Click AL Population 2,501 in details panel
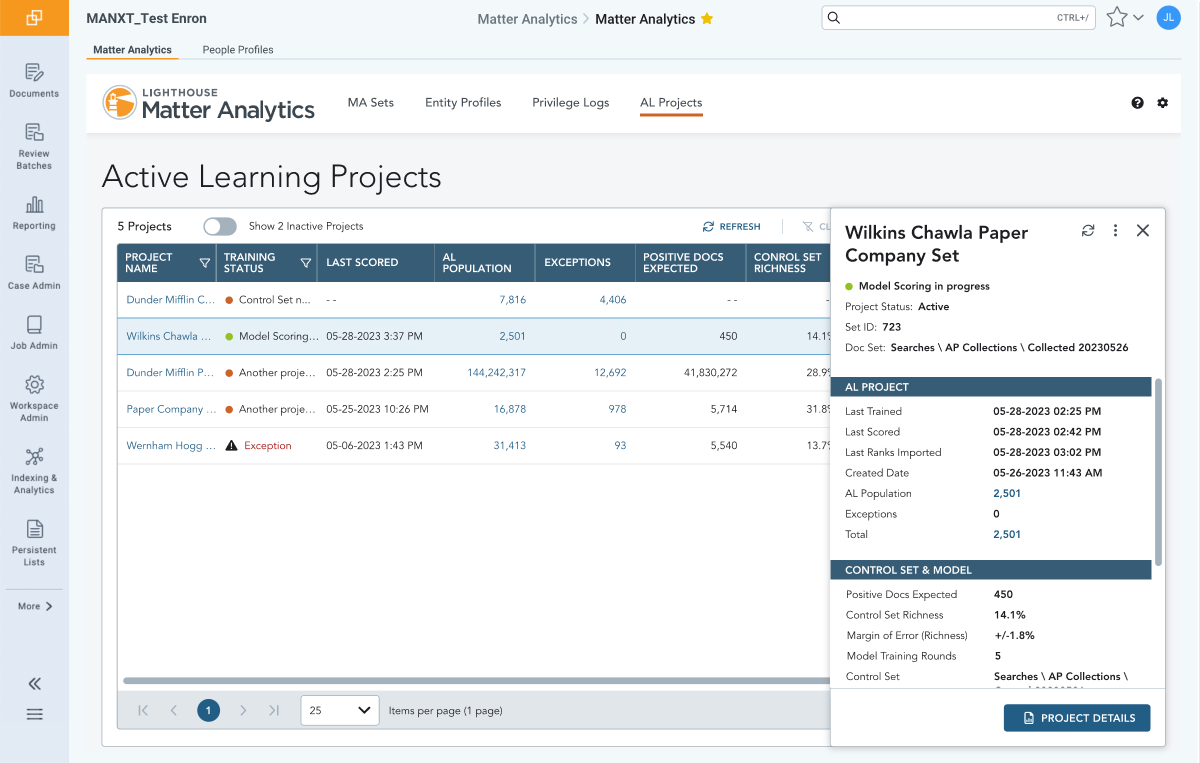This screenshot has height=763, width=1200. [x=1007, y=493]
